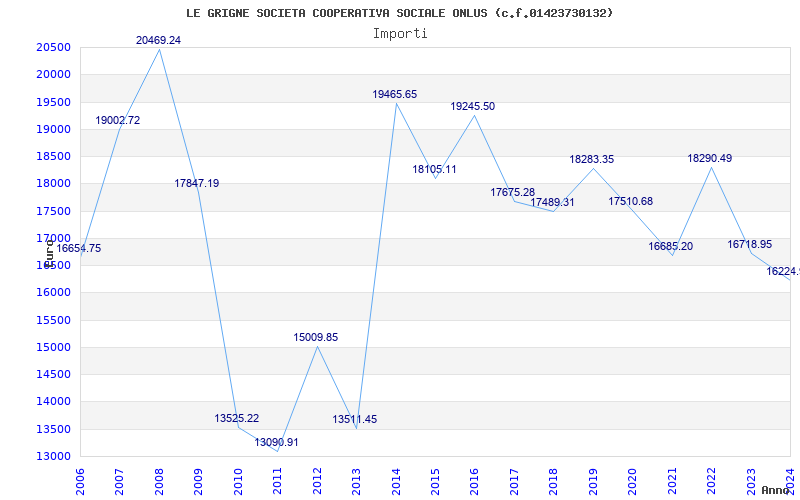Click y-axis value 15500
Viewport: 800px width, 500px height.
(53, 320)
